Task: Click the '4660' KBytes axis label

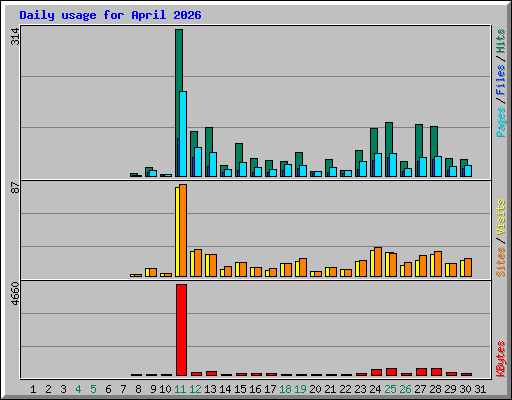Action: point(15,294)
